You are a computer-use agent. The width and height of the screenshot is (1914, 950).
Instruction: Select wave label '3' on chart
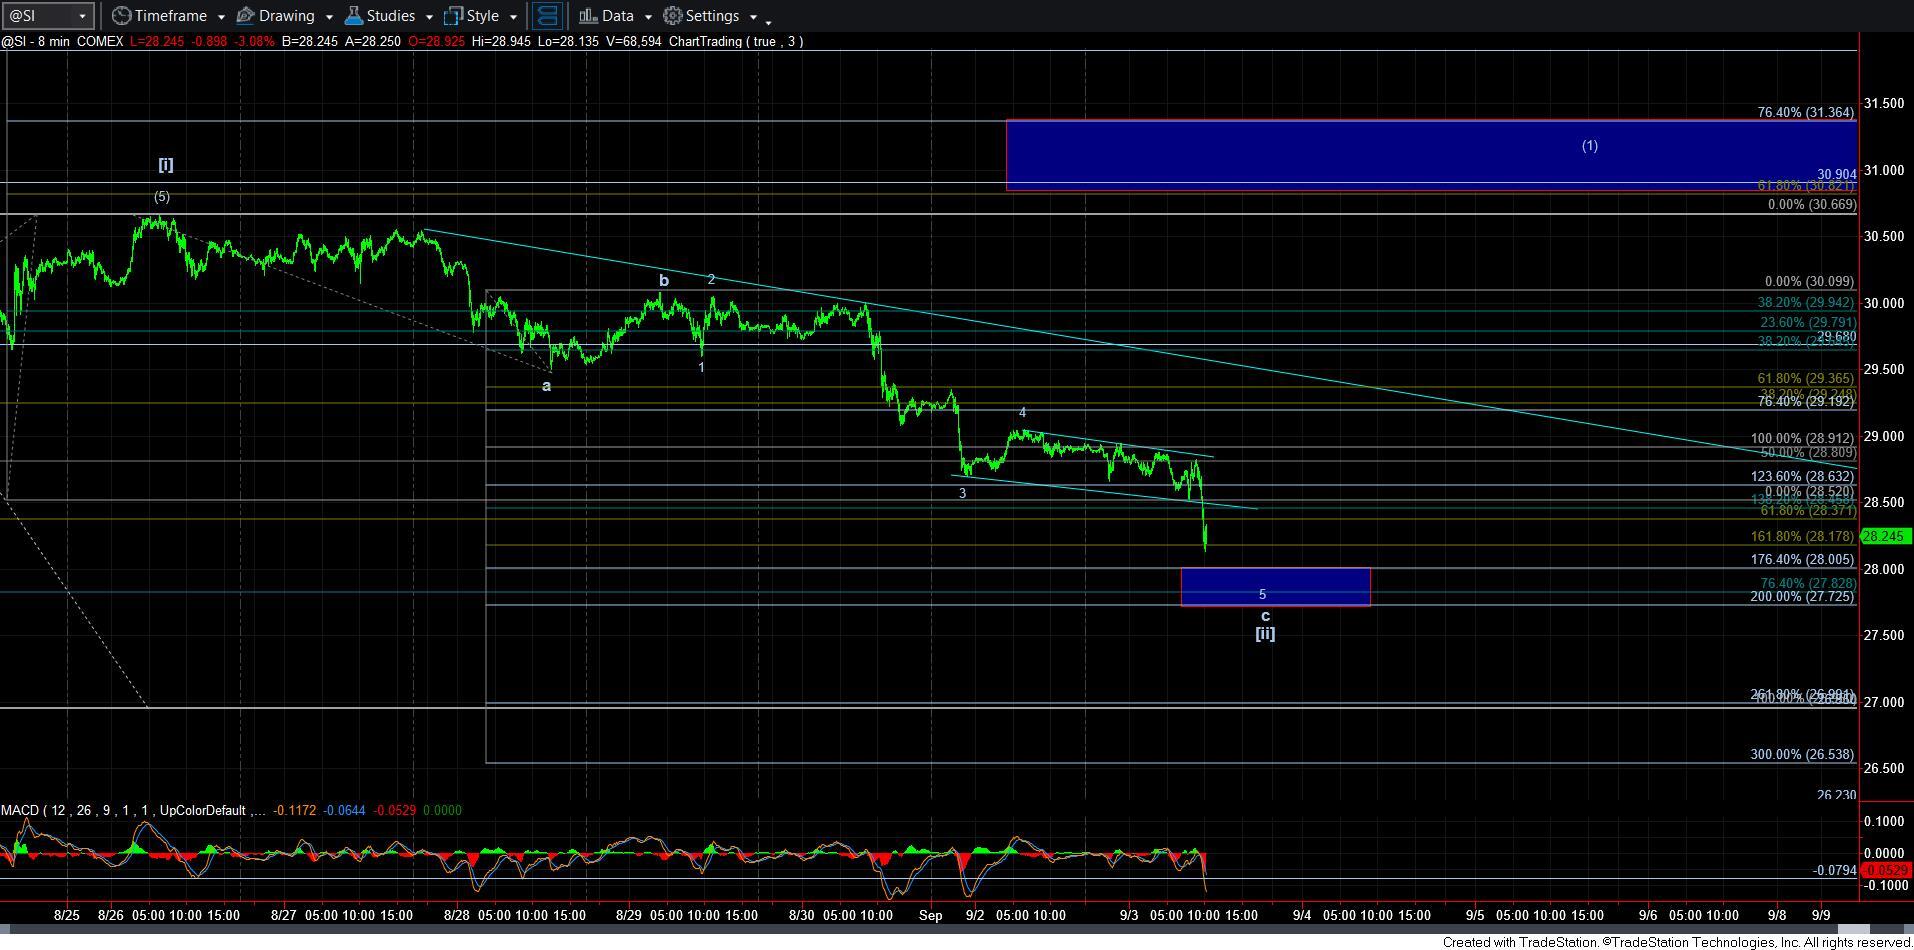(x=962, y=493)
